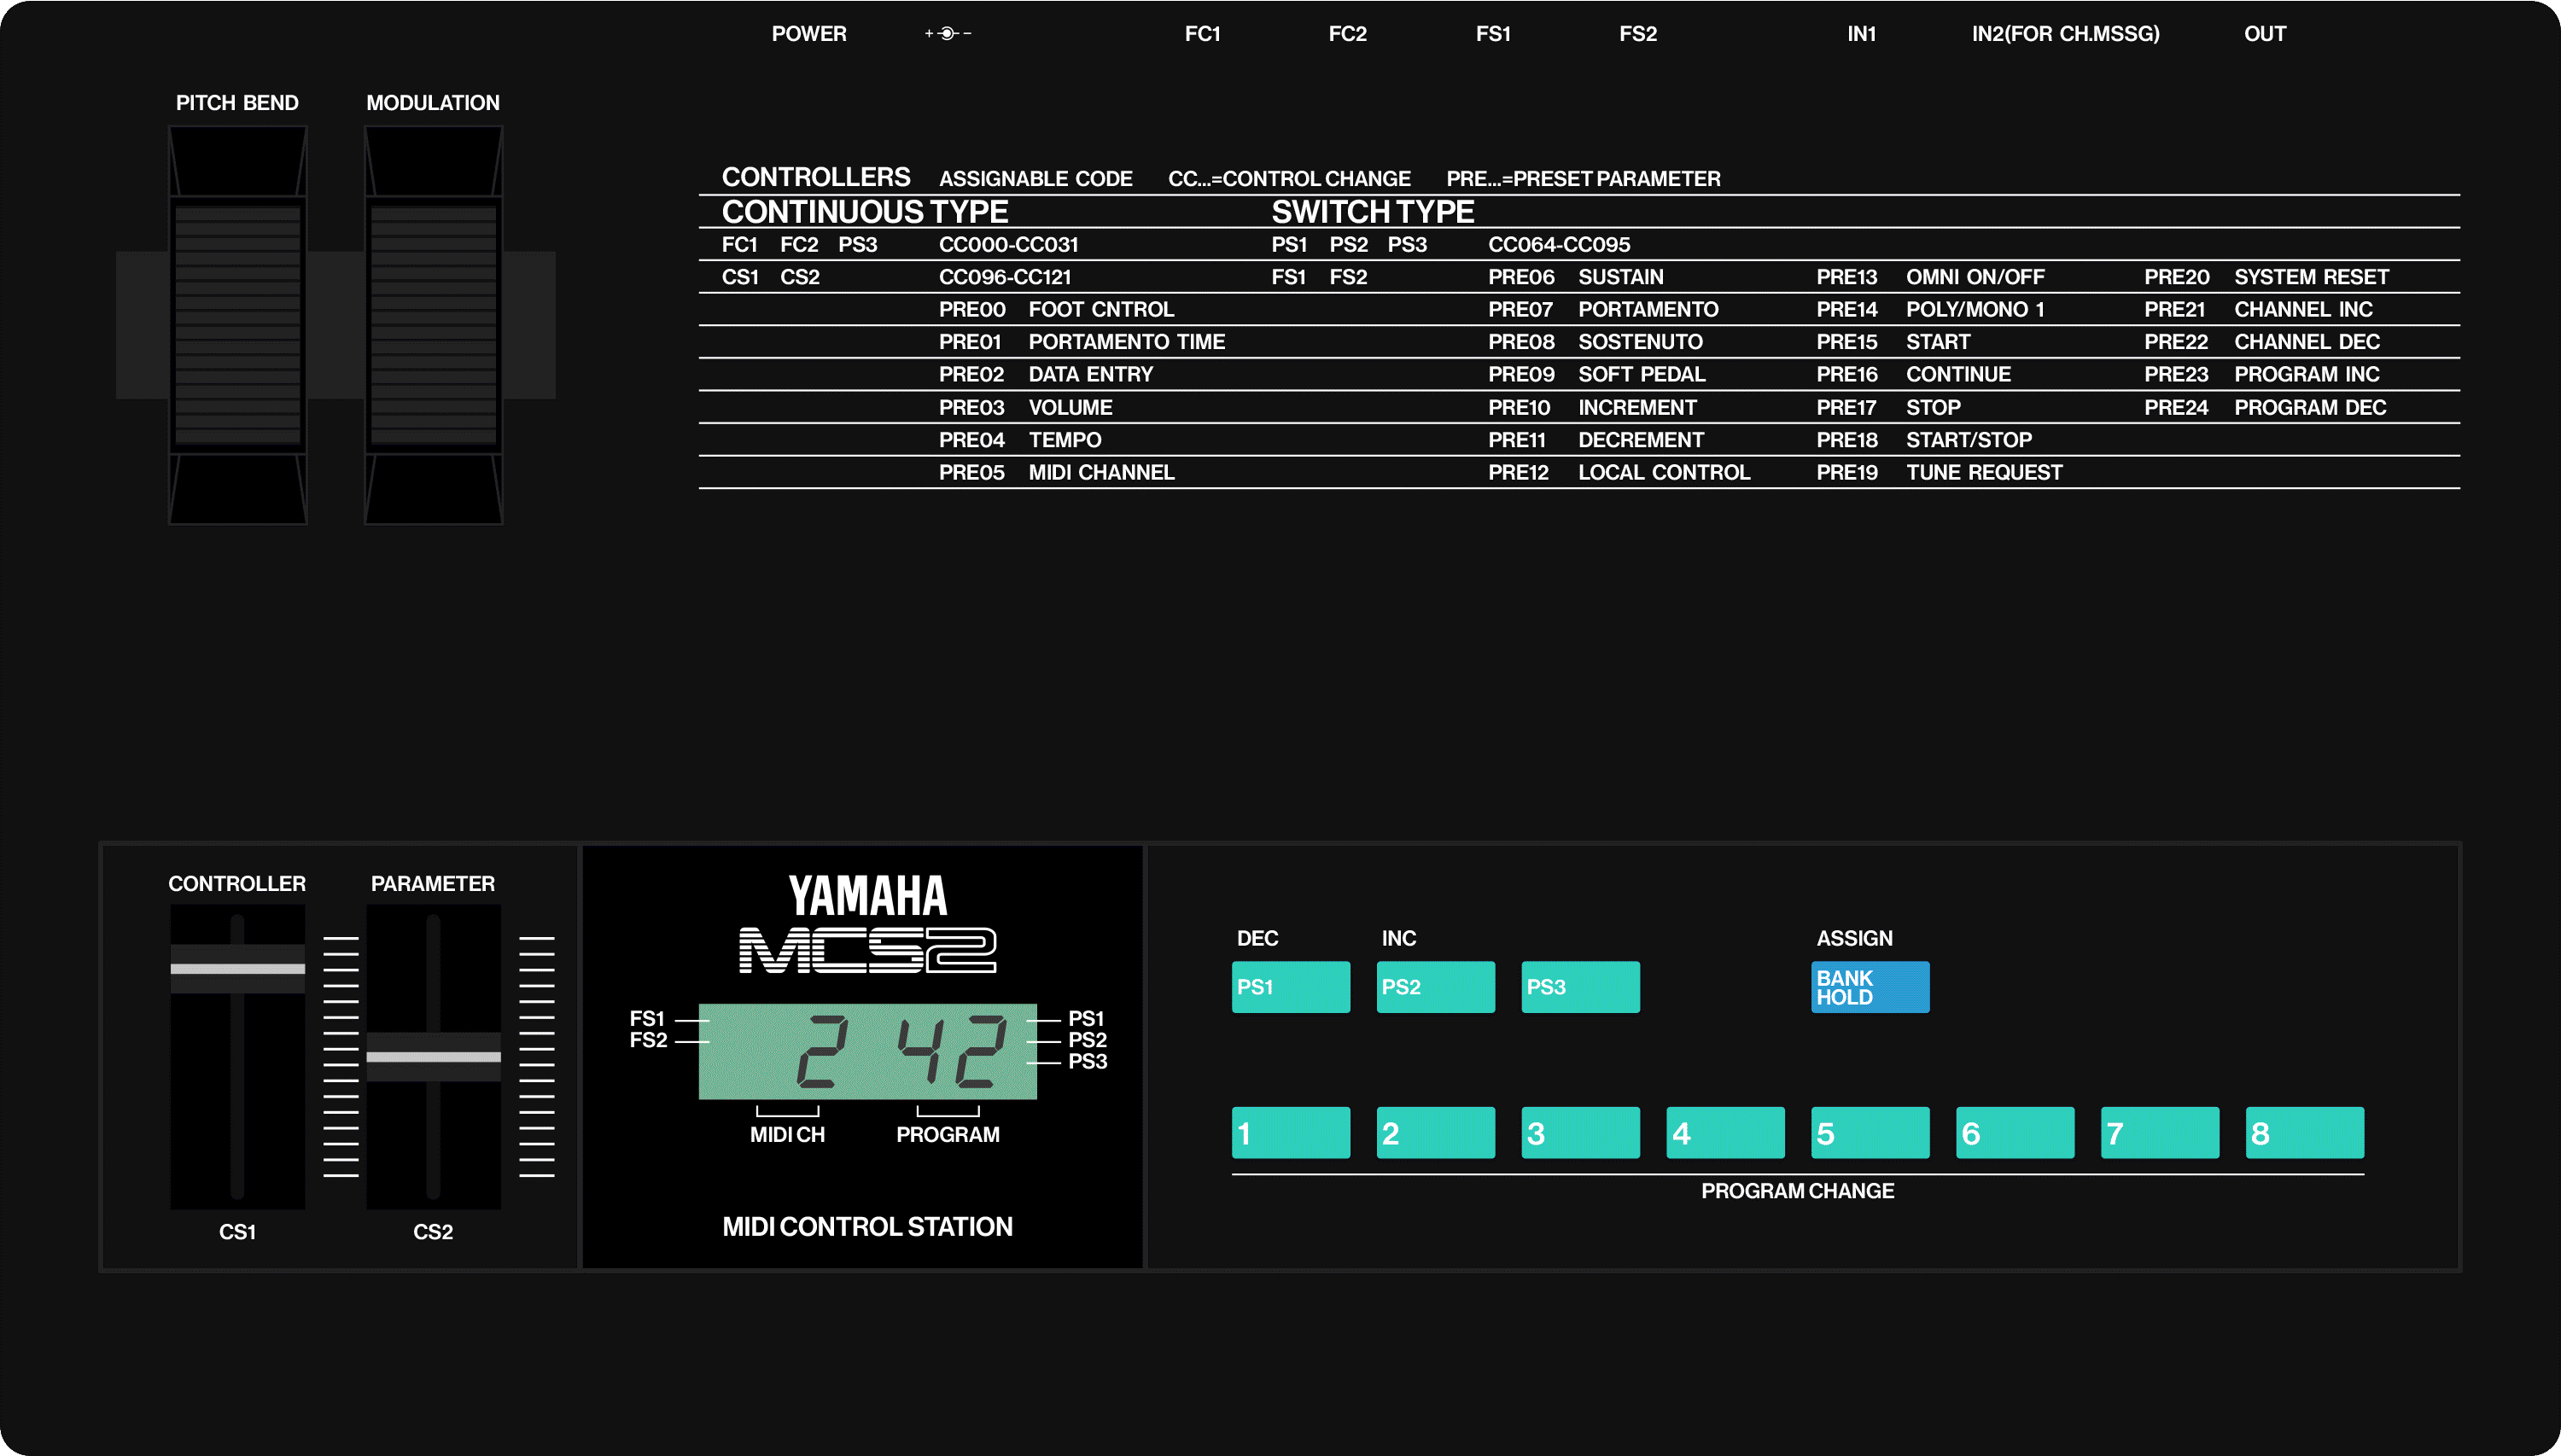The image size is (2561, 1456).
Task: Click the IN1 MIDI jack label
Action: point(1861,33)
